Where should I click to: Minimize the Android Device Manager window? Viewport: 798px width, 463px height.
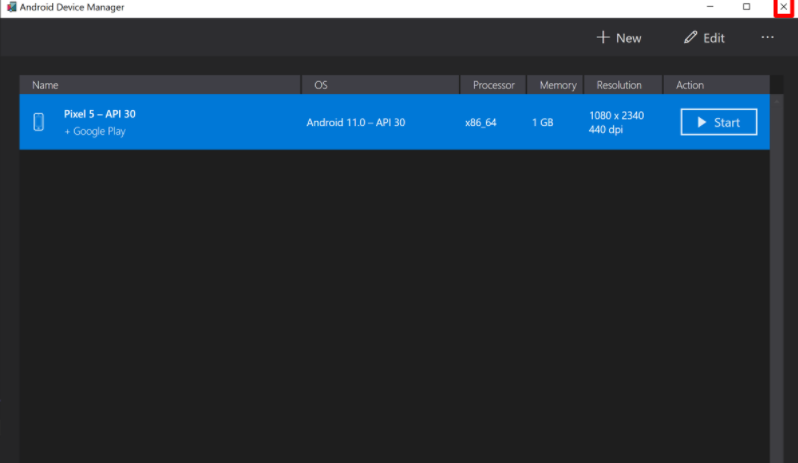pos(710,7)
